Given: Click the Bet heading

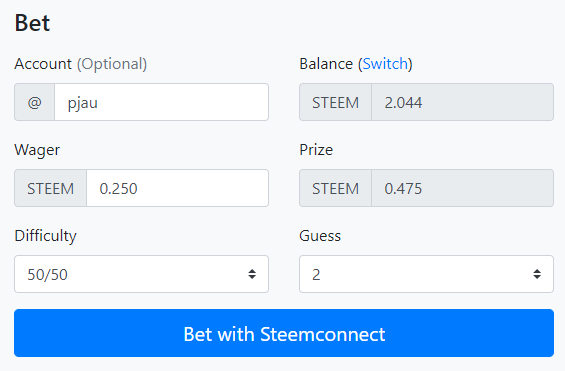Looking at the screenshot, I should click(32, 23).
